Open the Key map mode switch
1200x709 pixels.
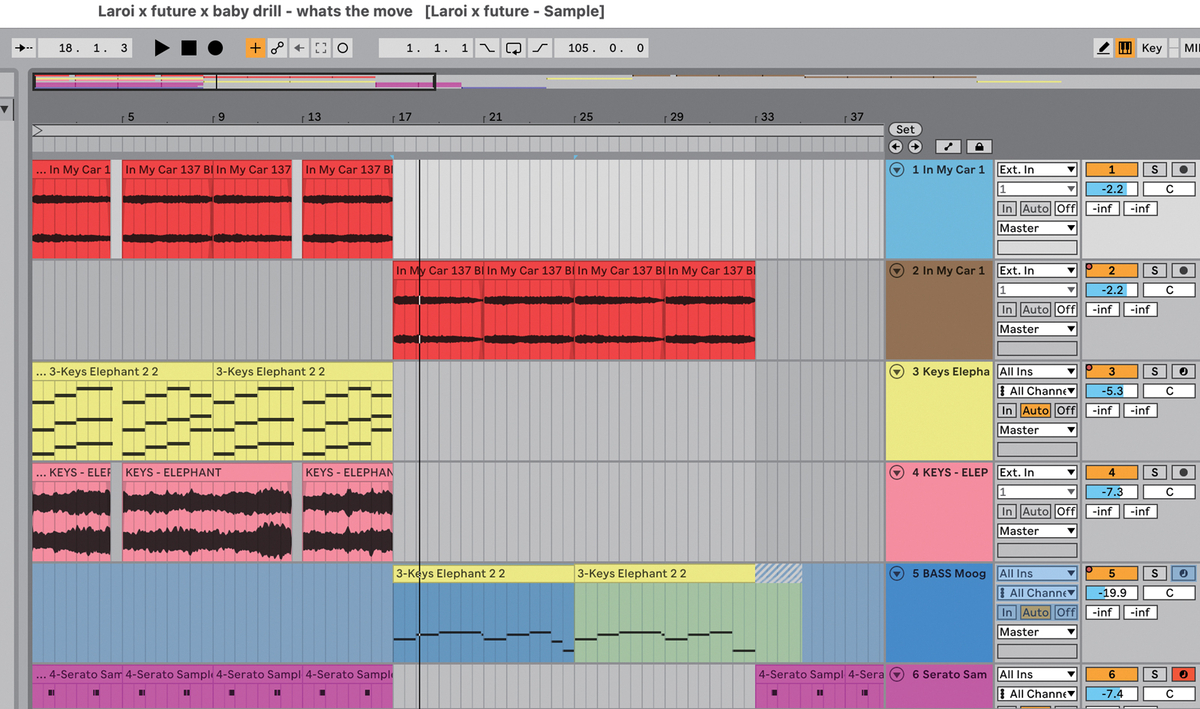(x=1152, y=48)
